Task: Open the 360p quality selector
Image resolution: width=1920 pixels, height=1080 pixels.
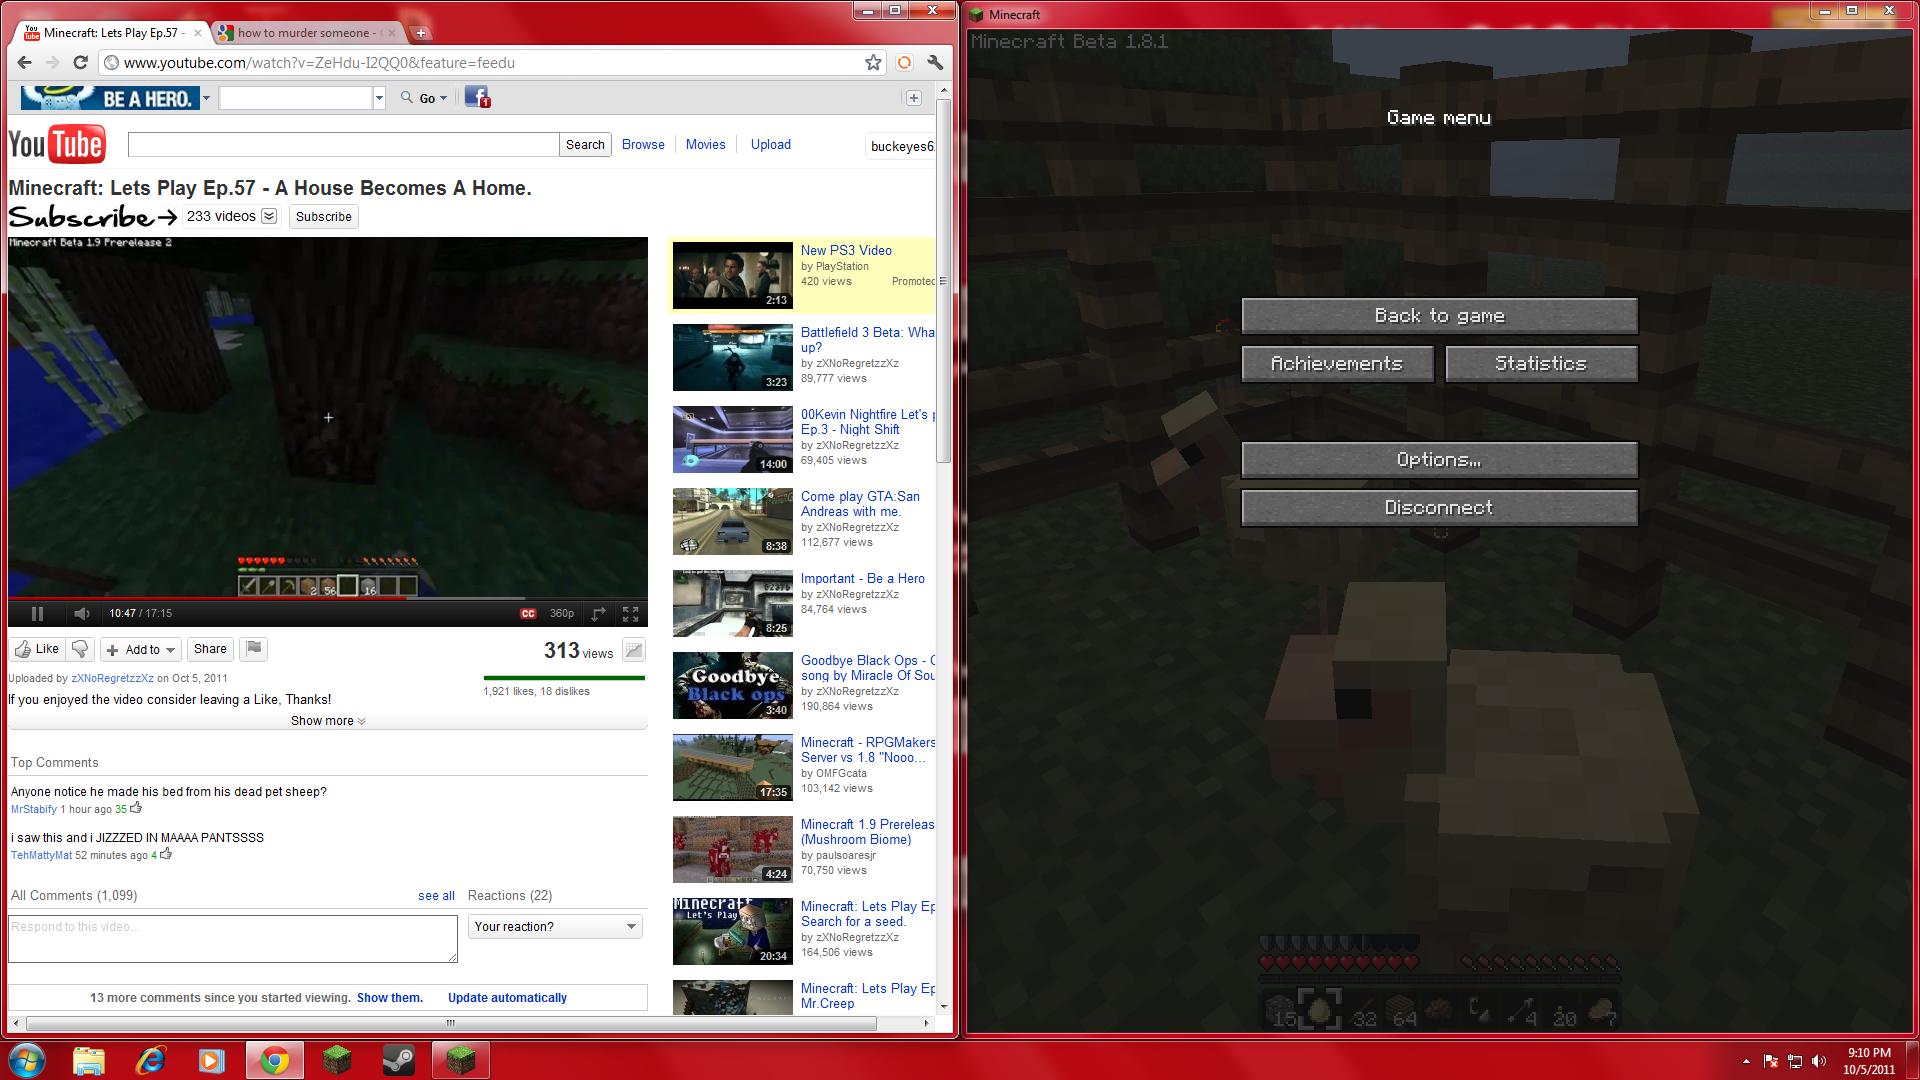Action: (562, 613)
